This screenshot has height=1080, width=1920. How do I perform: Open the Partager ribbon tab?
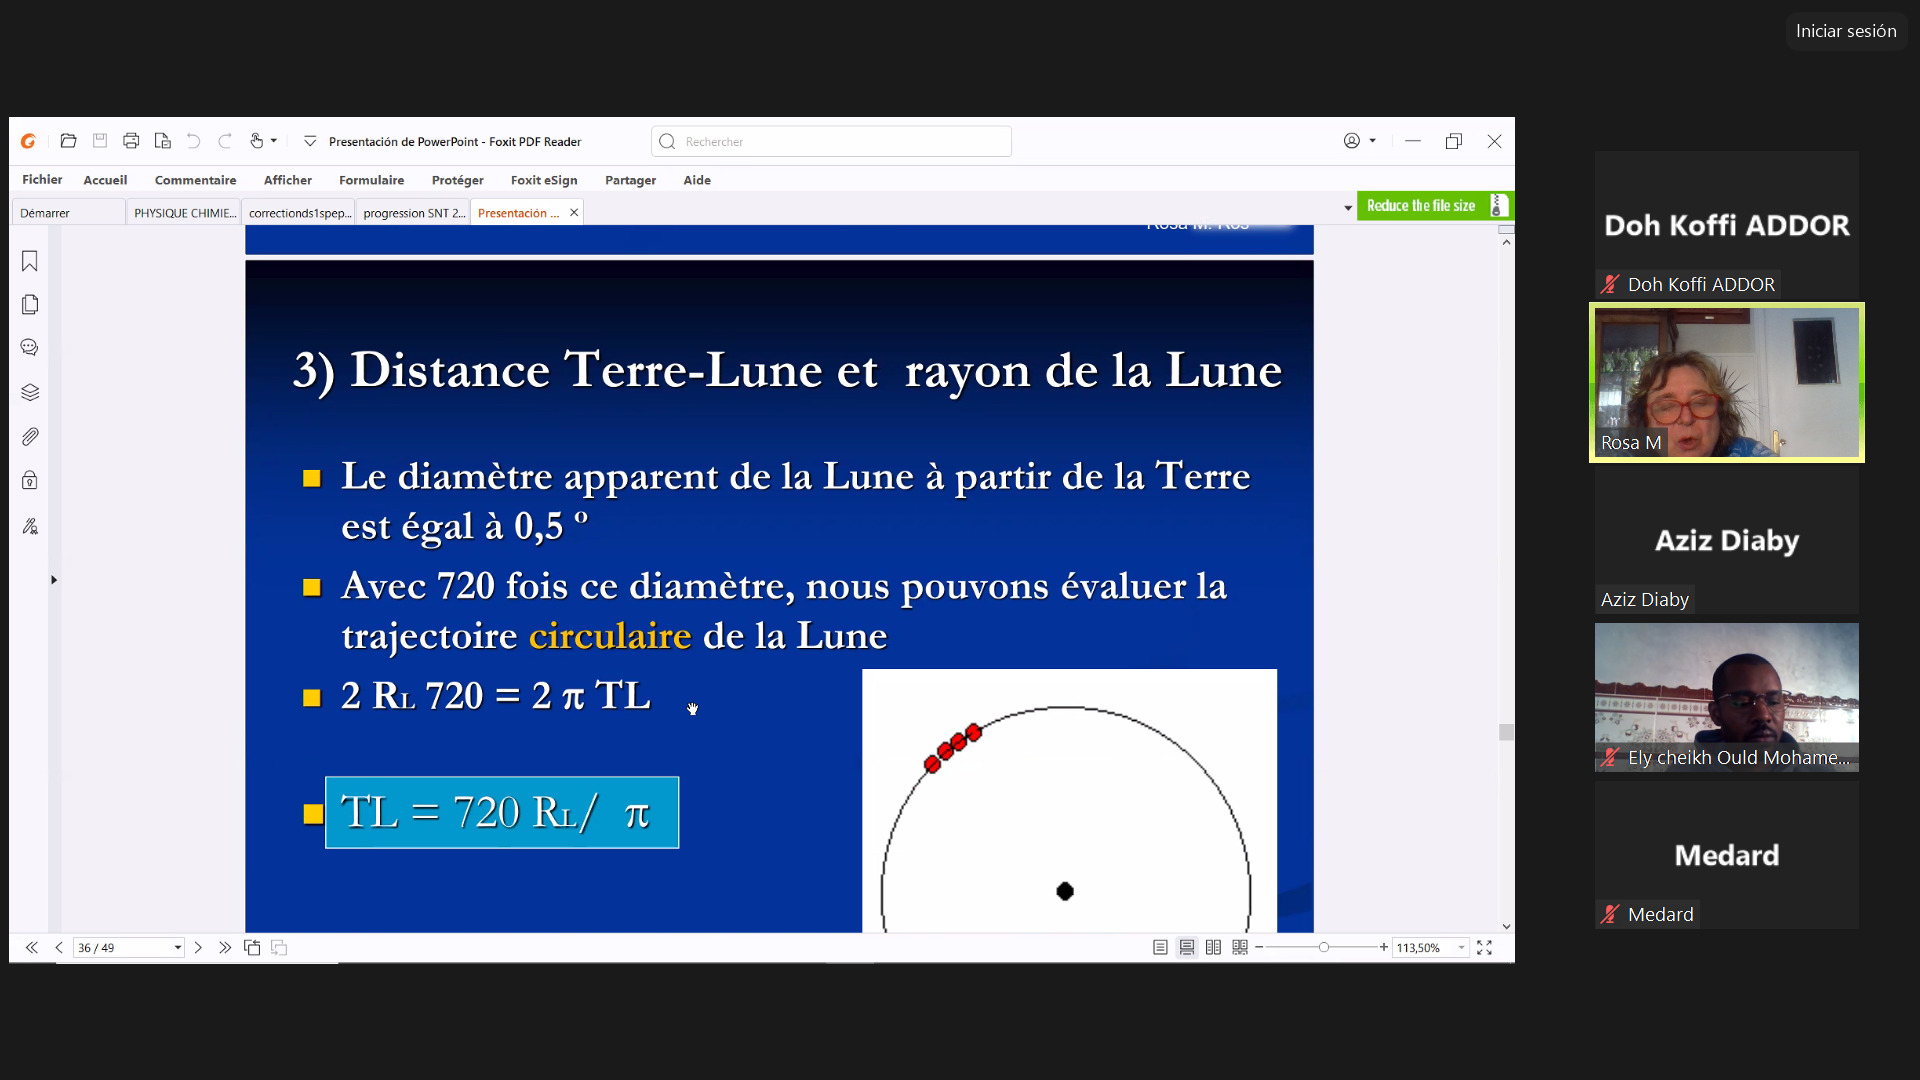pyautogui.click(x=630, y=180)
